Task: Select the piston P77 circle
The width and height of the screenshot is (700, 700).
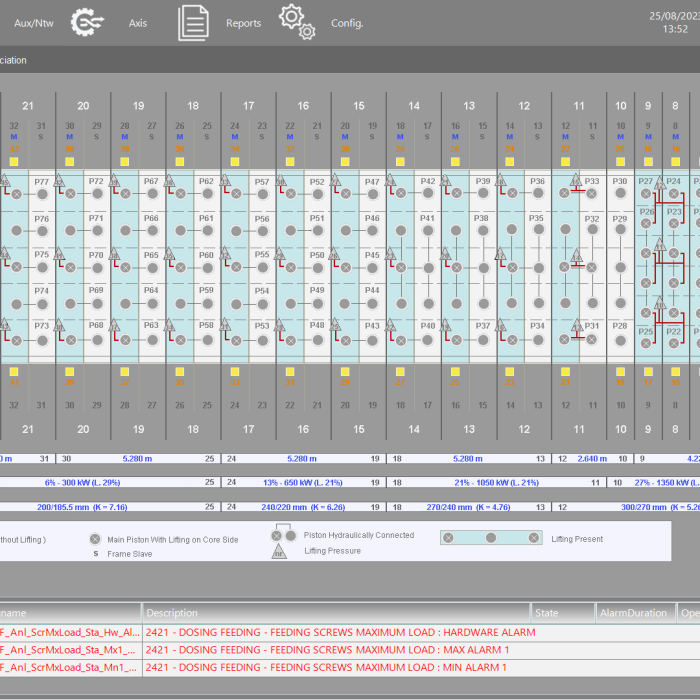Action: point(42,194)
